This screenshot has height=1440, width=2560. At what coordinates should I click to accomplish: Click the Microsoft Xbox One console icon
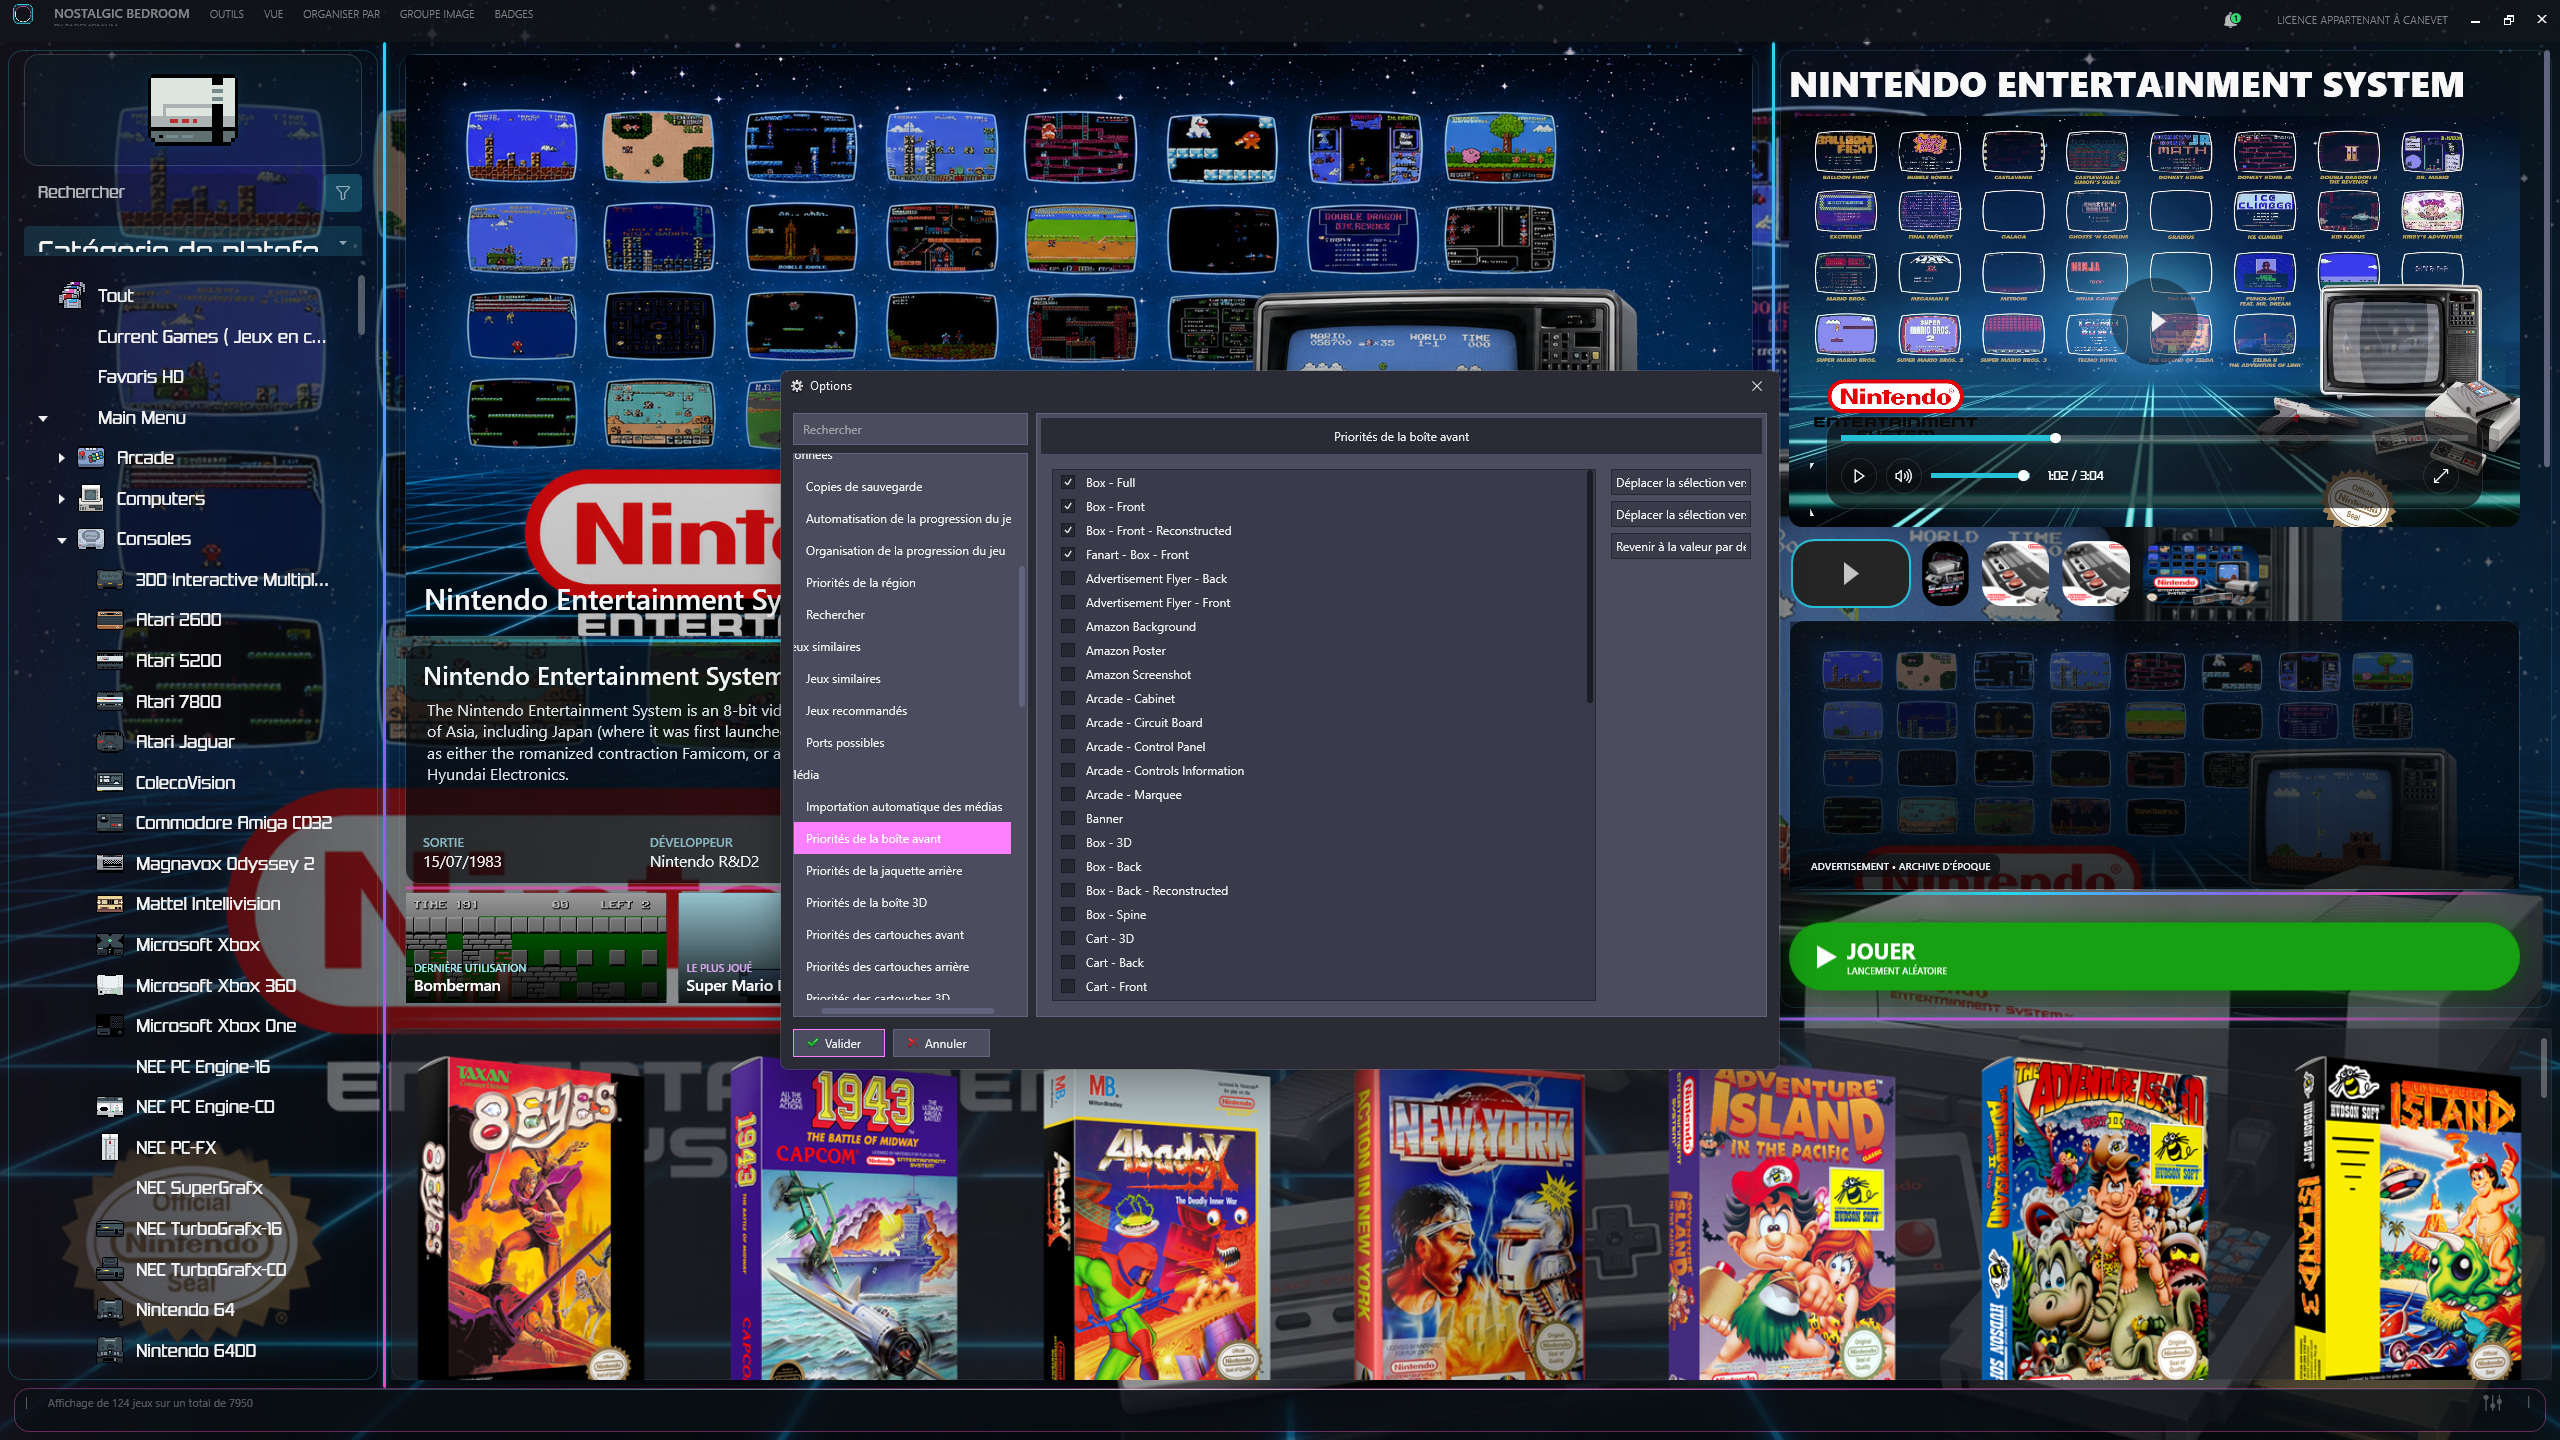pos(110,1026)
